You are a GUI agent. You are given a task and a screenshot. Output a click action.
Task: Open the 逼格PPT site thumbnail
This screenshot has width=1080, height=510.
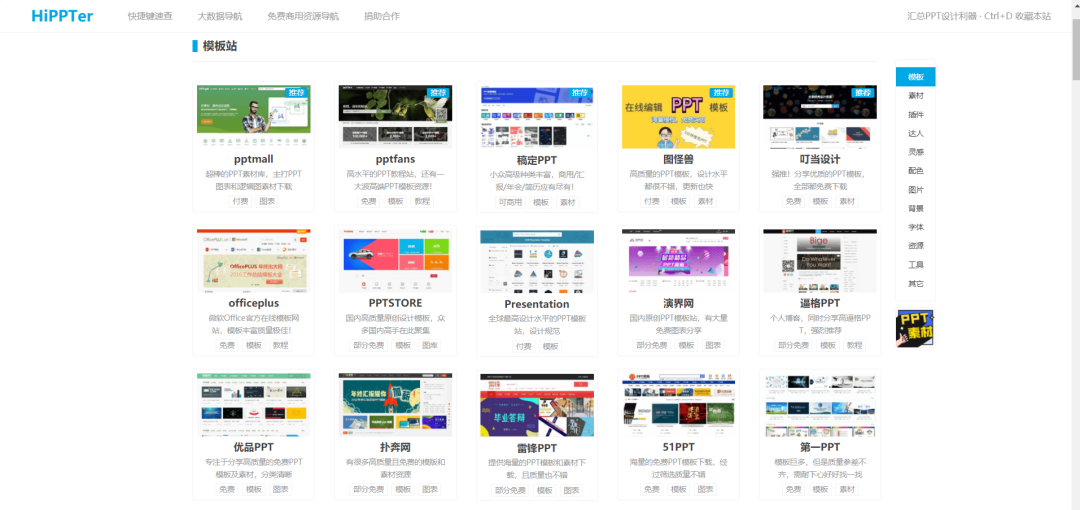[820, 261]
